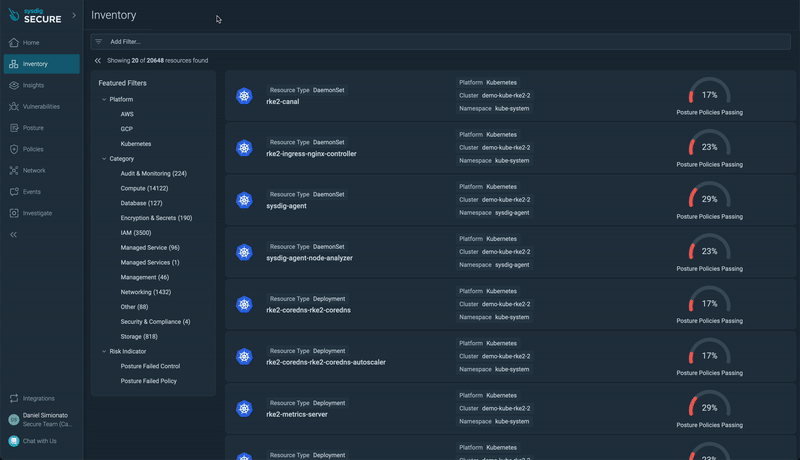Collapse the sidebar using the double-chevron icon
The width and height of the screenshot is (800, 460).
pyautogui.click(x=14, y=235)
